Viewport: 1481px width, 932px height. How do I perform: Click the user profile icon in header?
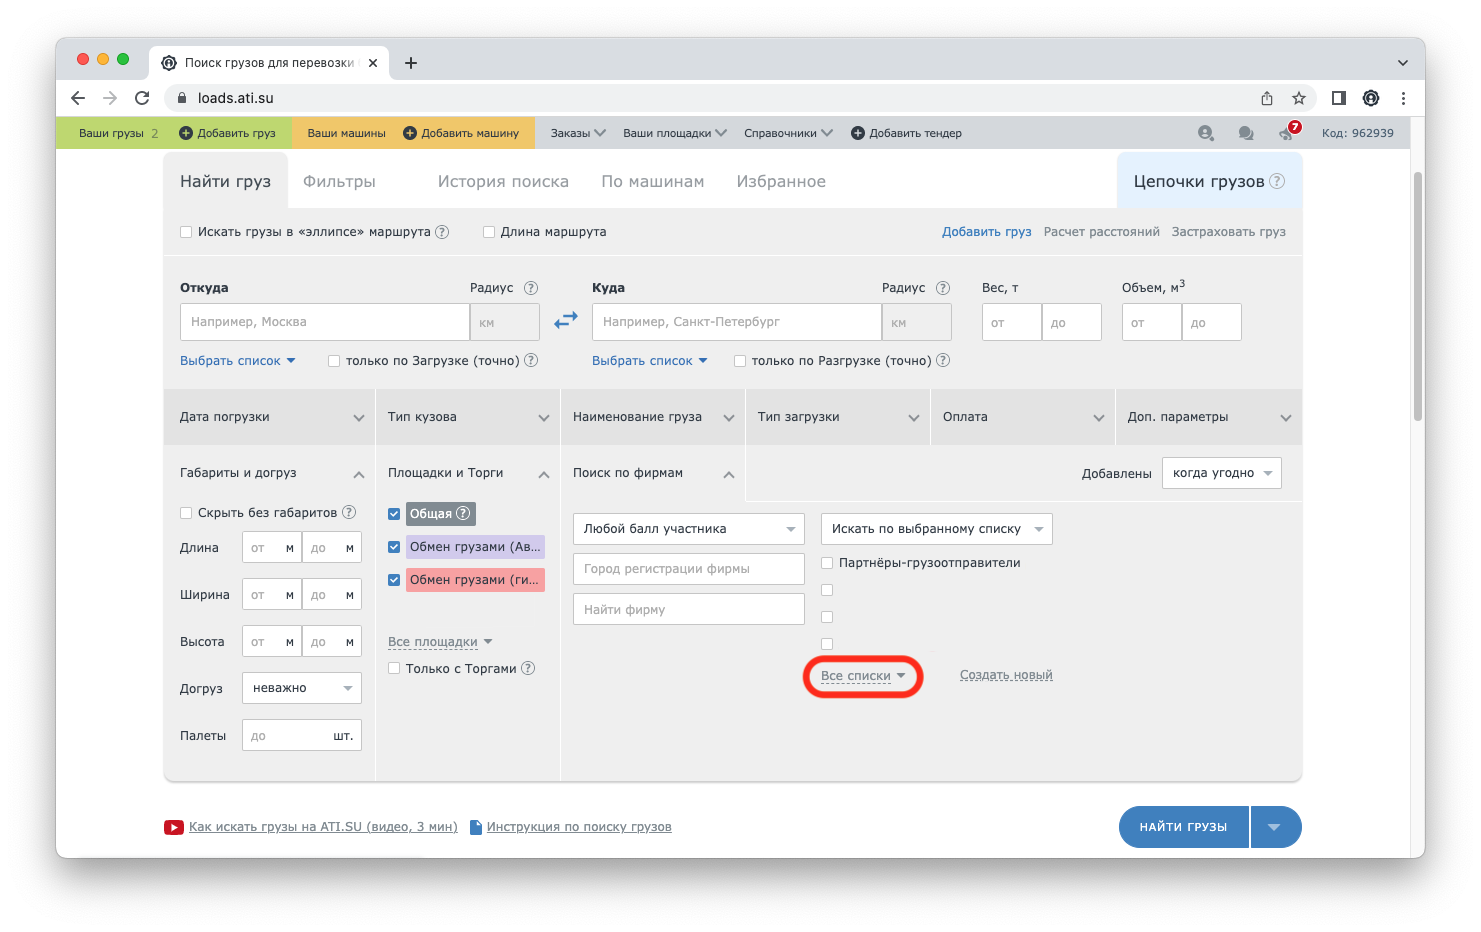1206,133
